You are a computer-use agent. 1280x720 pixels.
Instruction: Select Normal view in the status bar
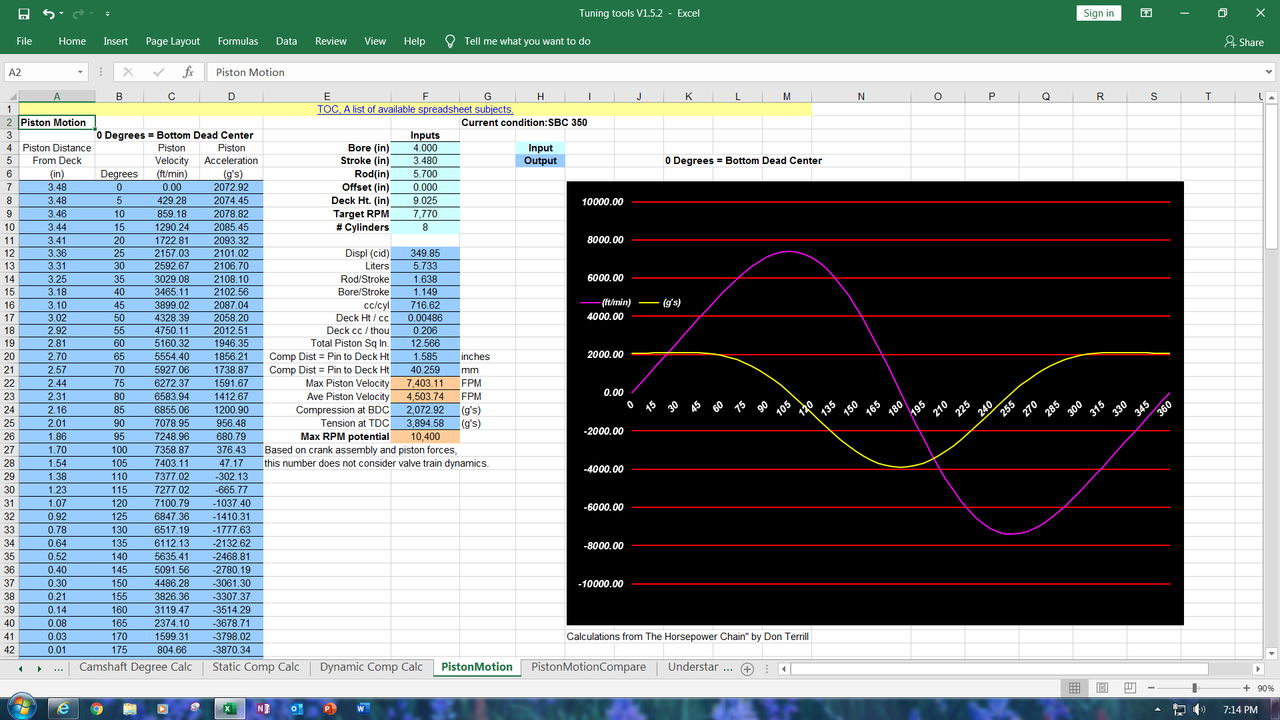pos(1074,687)
